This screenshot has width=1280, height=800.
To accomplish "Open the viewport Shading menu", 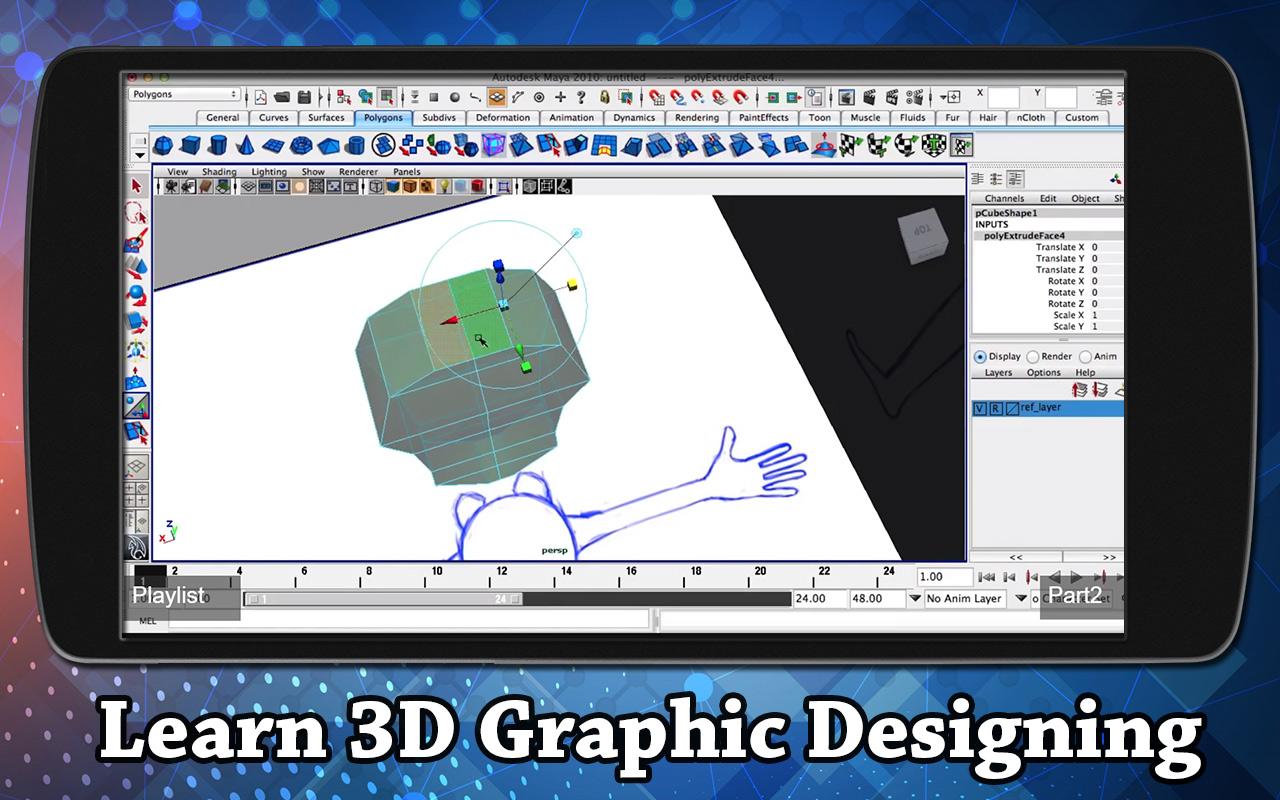I will coord(218,172).
